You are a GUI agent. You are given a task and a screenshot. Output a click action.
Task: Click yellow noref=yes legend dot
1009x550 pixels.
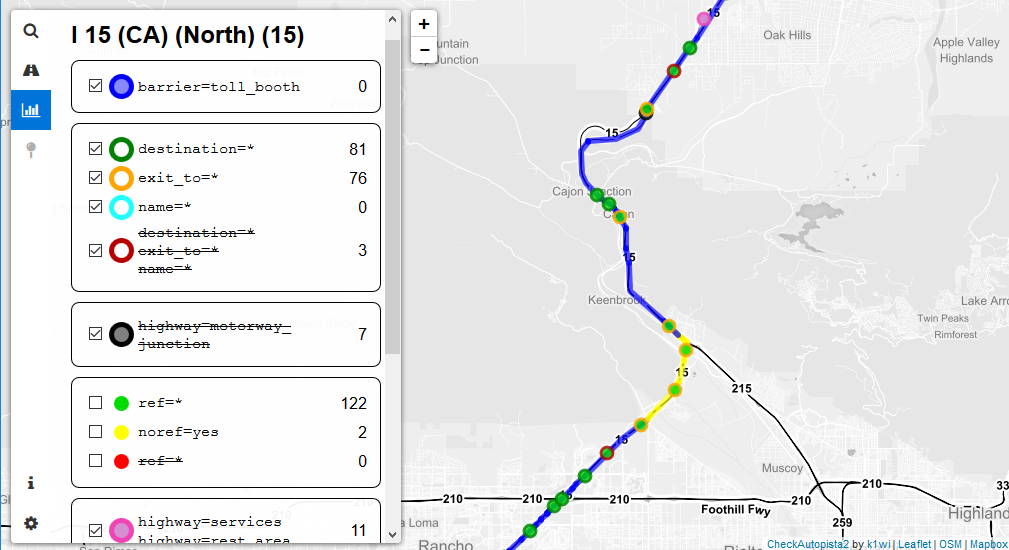pos(121,432)
